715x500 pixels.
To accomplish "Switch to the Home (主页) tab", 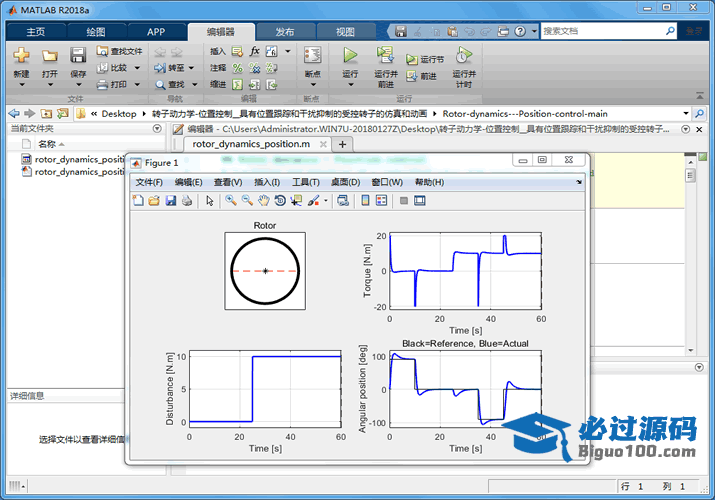I will pos(36,32).
